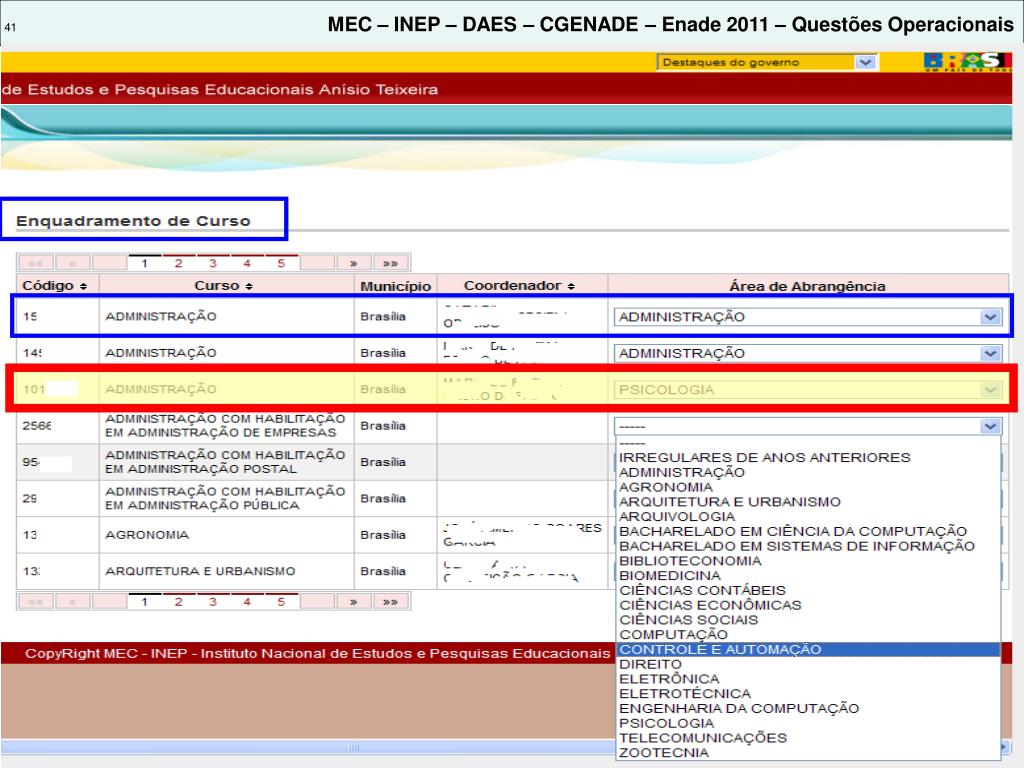Viewport: 1024px width, 768px height.
Task: Sort the table by the Código column arrows
Action: 84,286
